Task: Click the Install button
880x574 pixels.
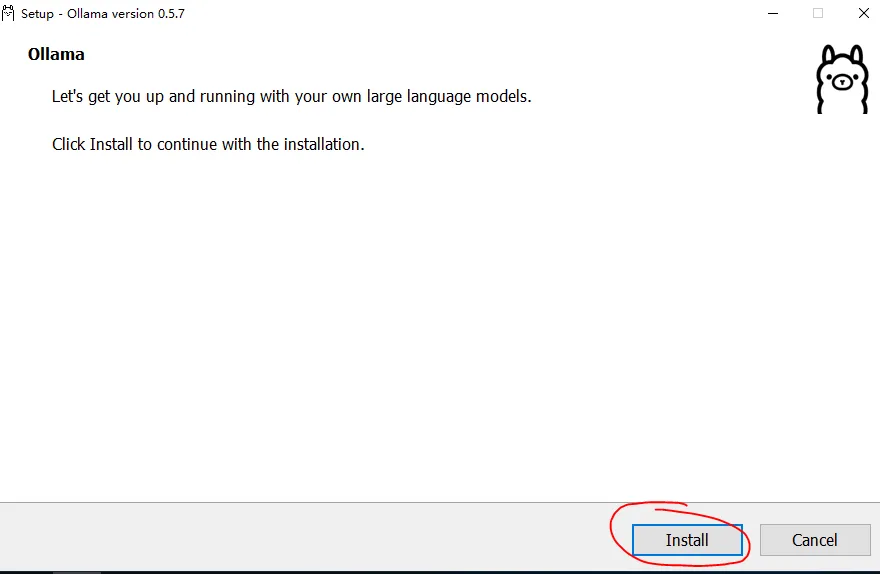Action: pos(687,540)
